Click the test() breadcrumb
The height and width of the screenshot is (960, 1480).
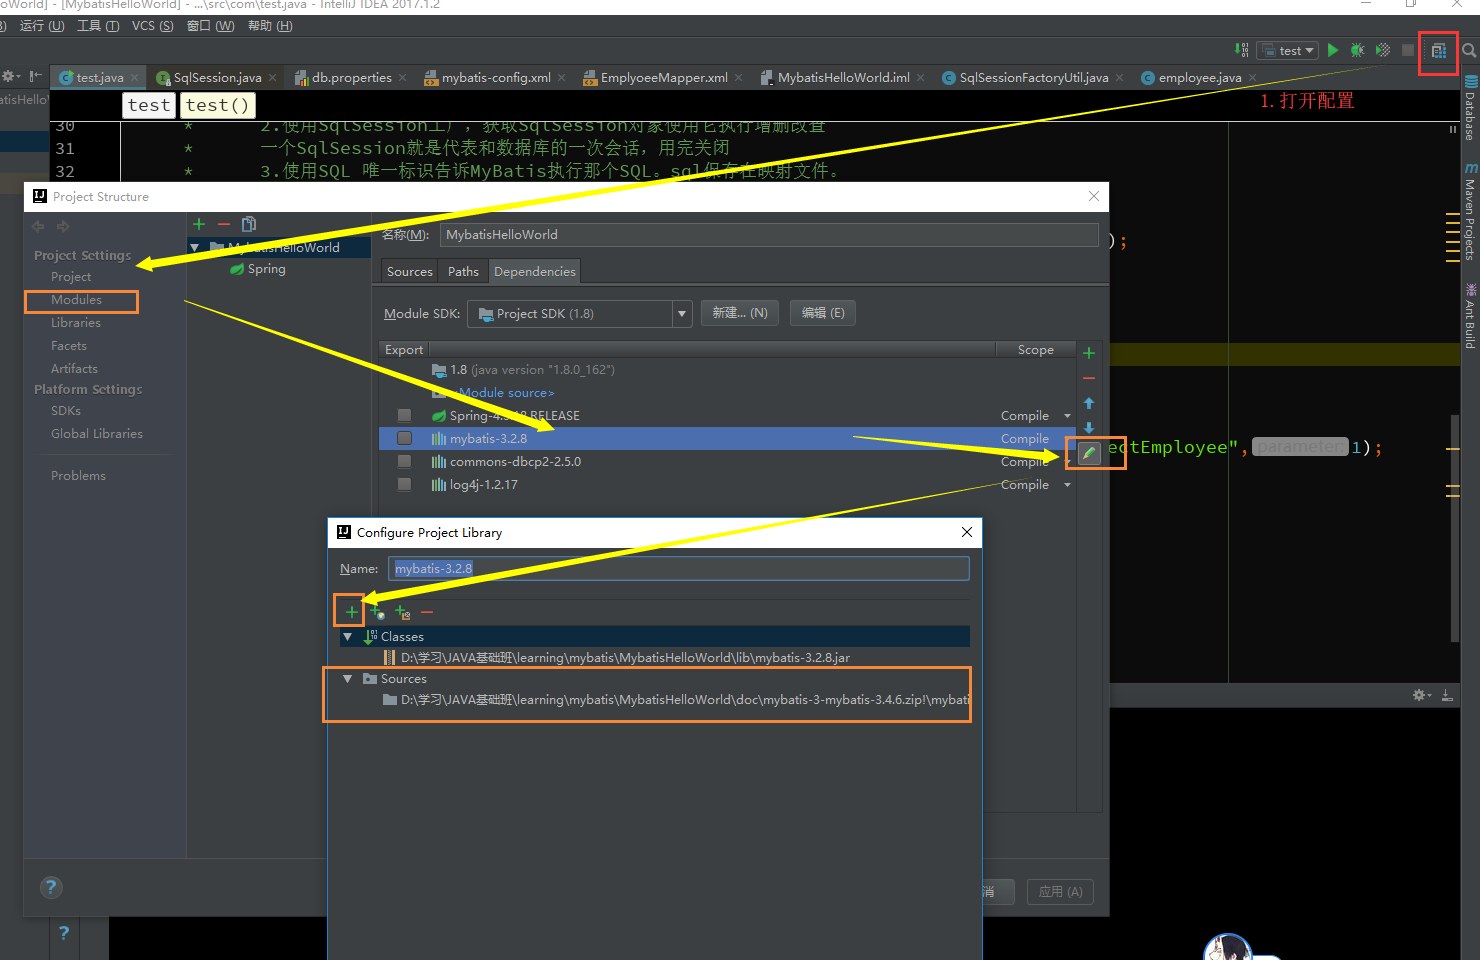tap(218, 105)
